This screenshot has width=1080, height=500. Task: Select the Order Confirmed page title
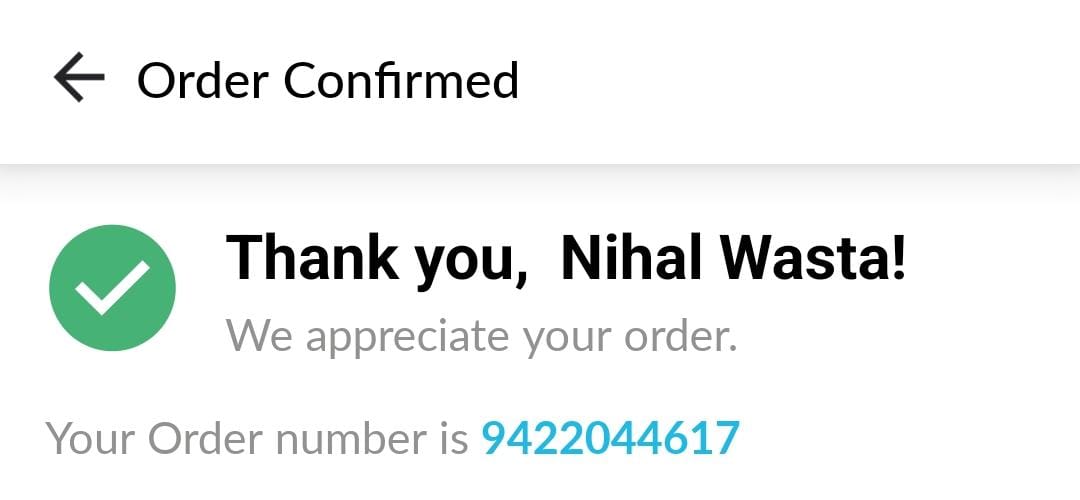328,81
